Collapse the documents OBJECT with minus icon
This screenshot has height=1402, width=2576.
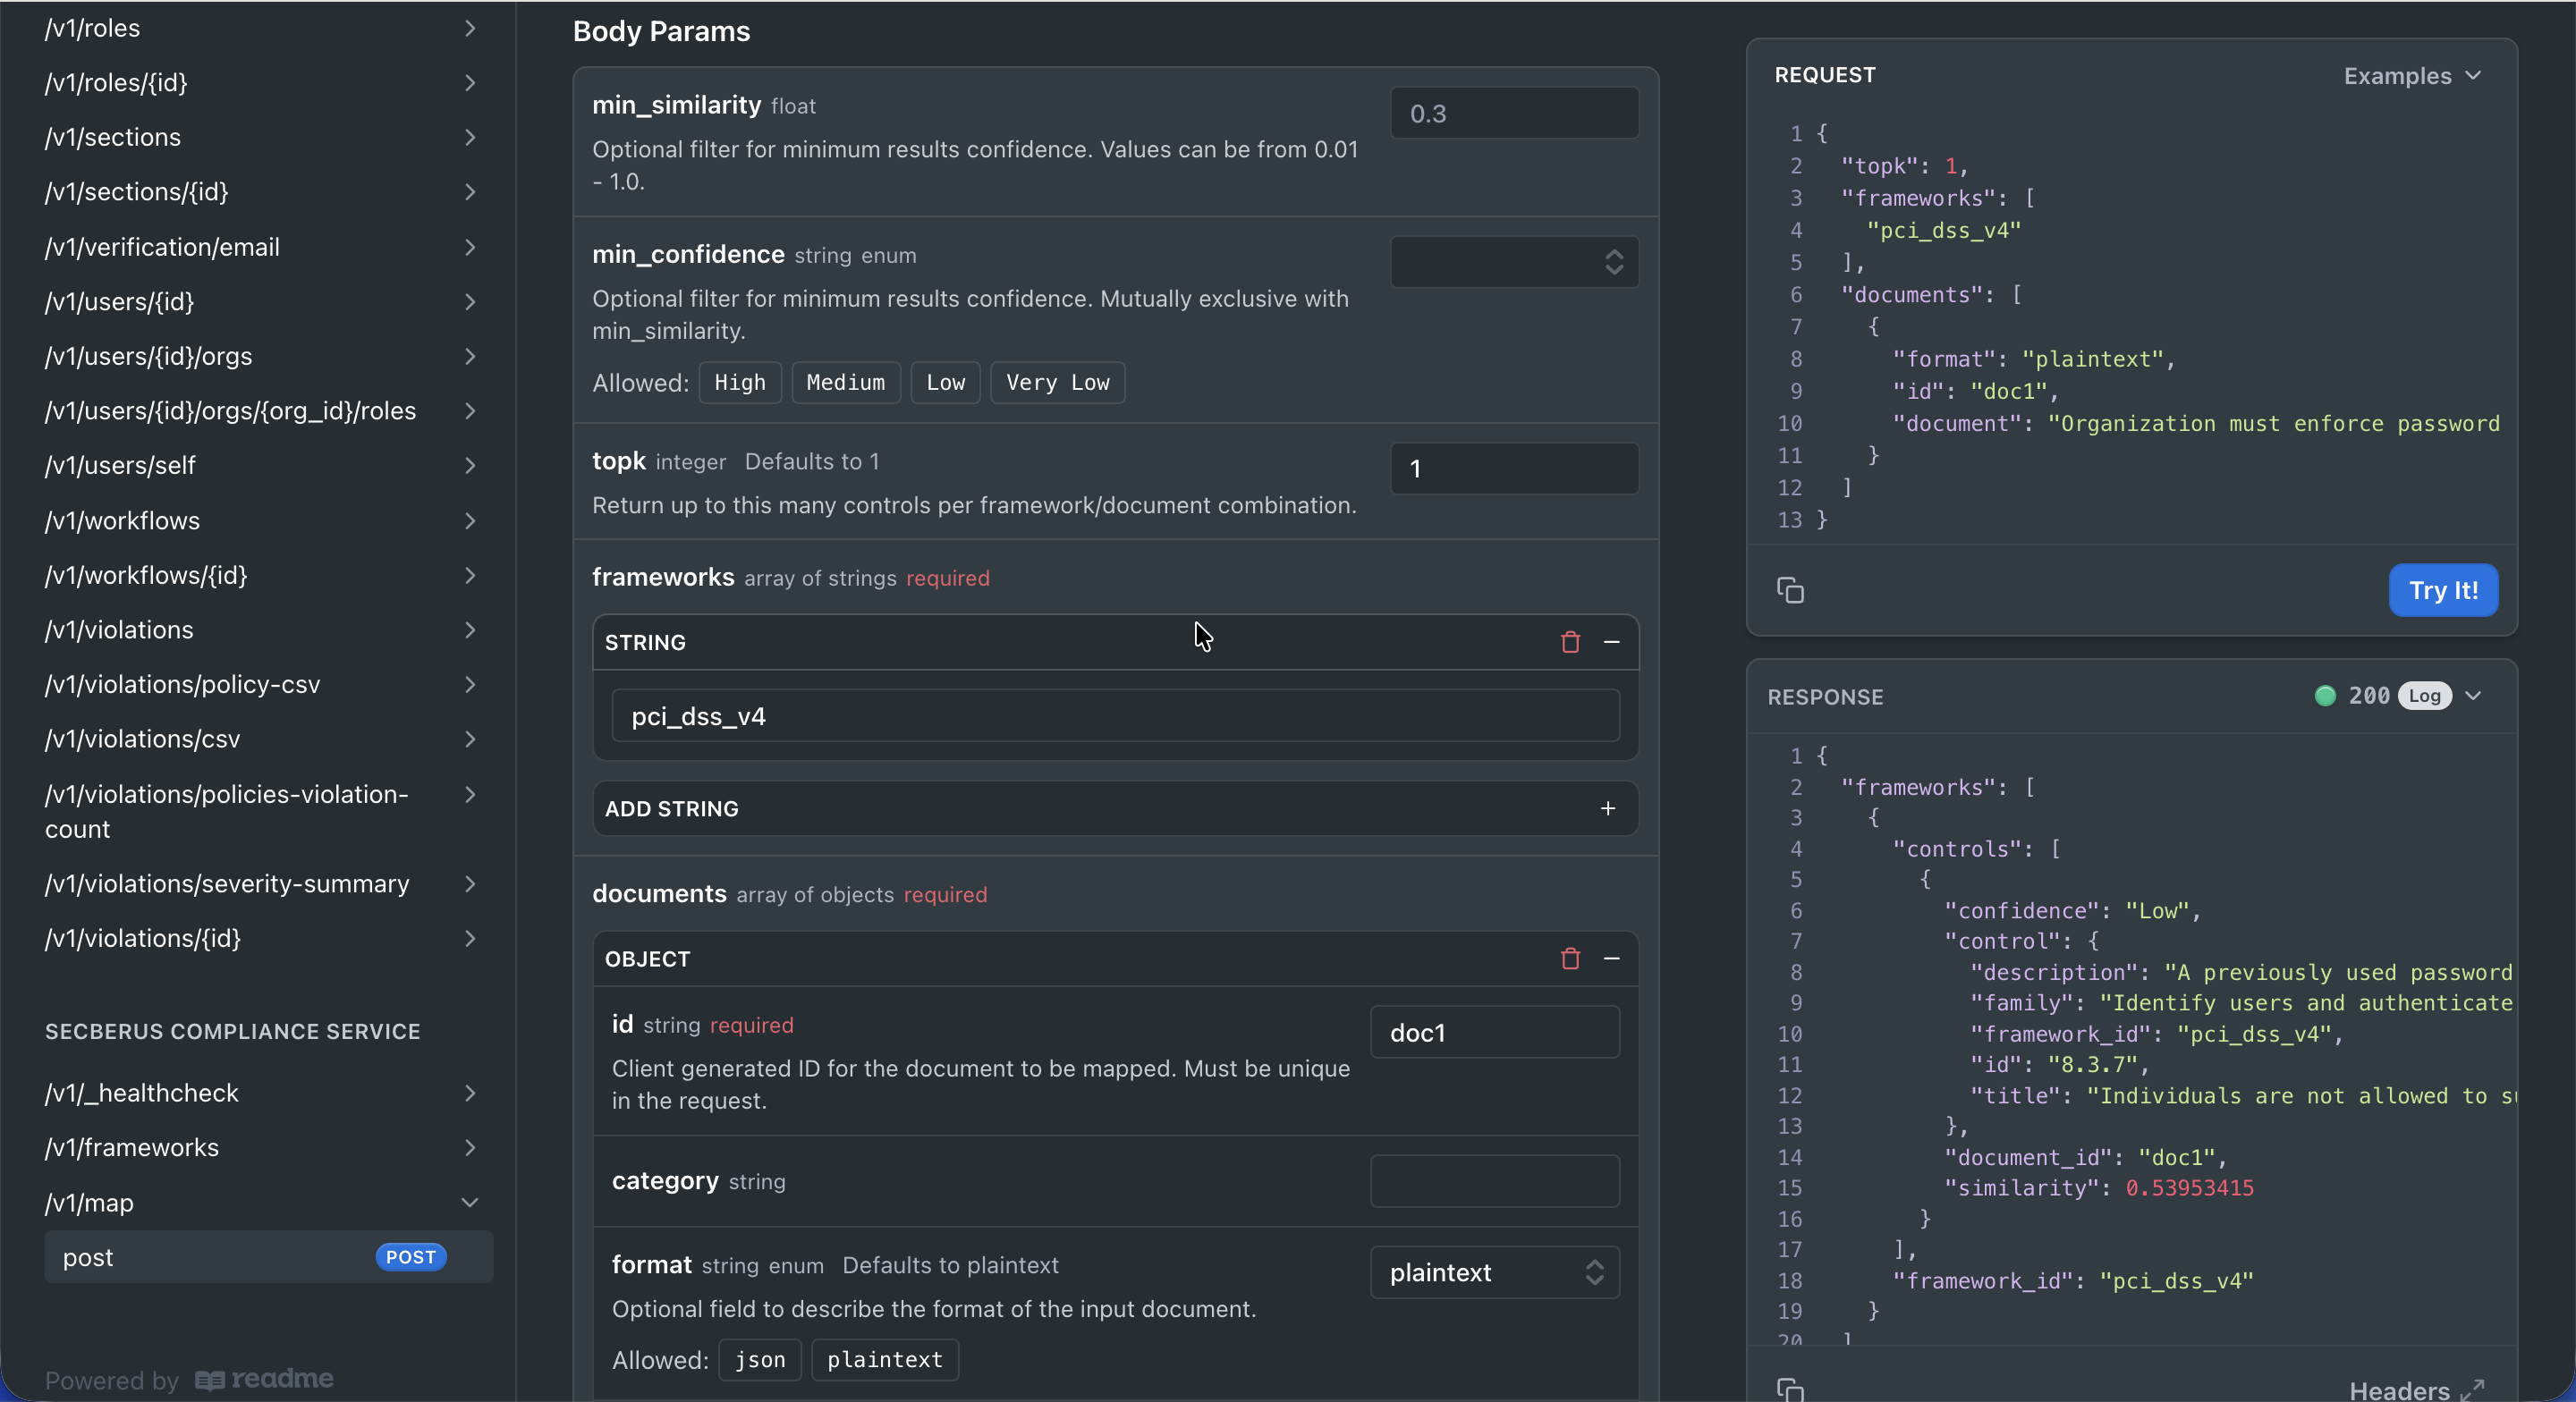point(1611,958)
